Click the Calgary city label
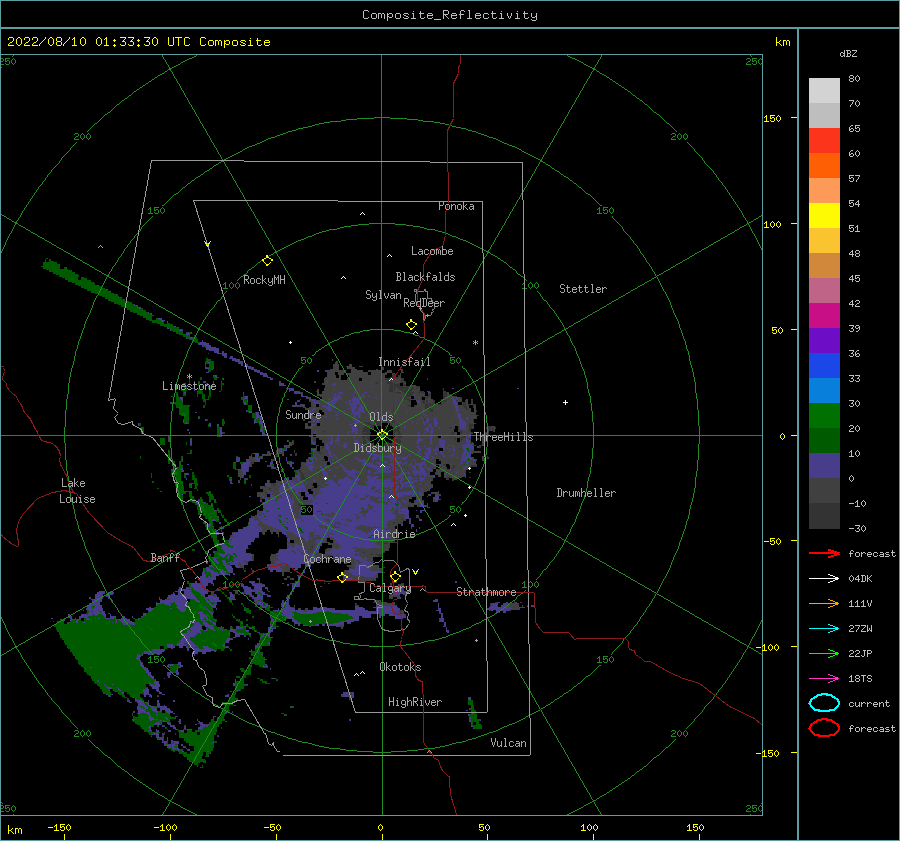 click(390, 588)
